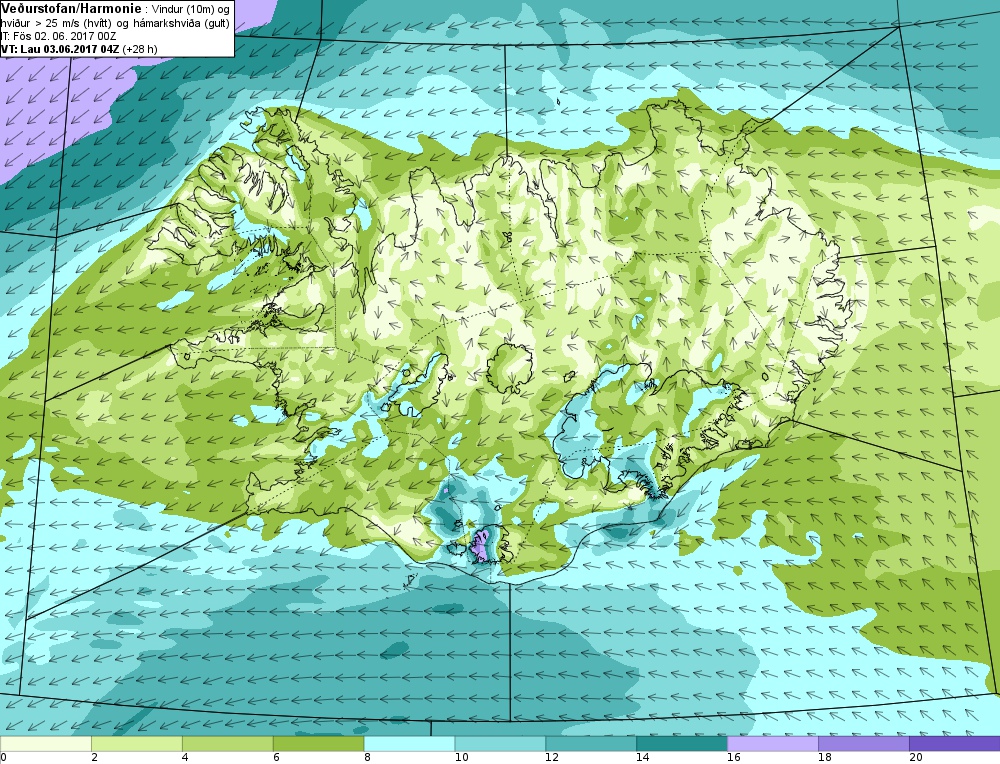Viewport: 1000px width, 764px height.
Task: Select the light cyan 8–10 m/s legend swatch
Action: click(x=409, y=744)
